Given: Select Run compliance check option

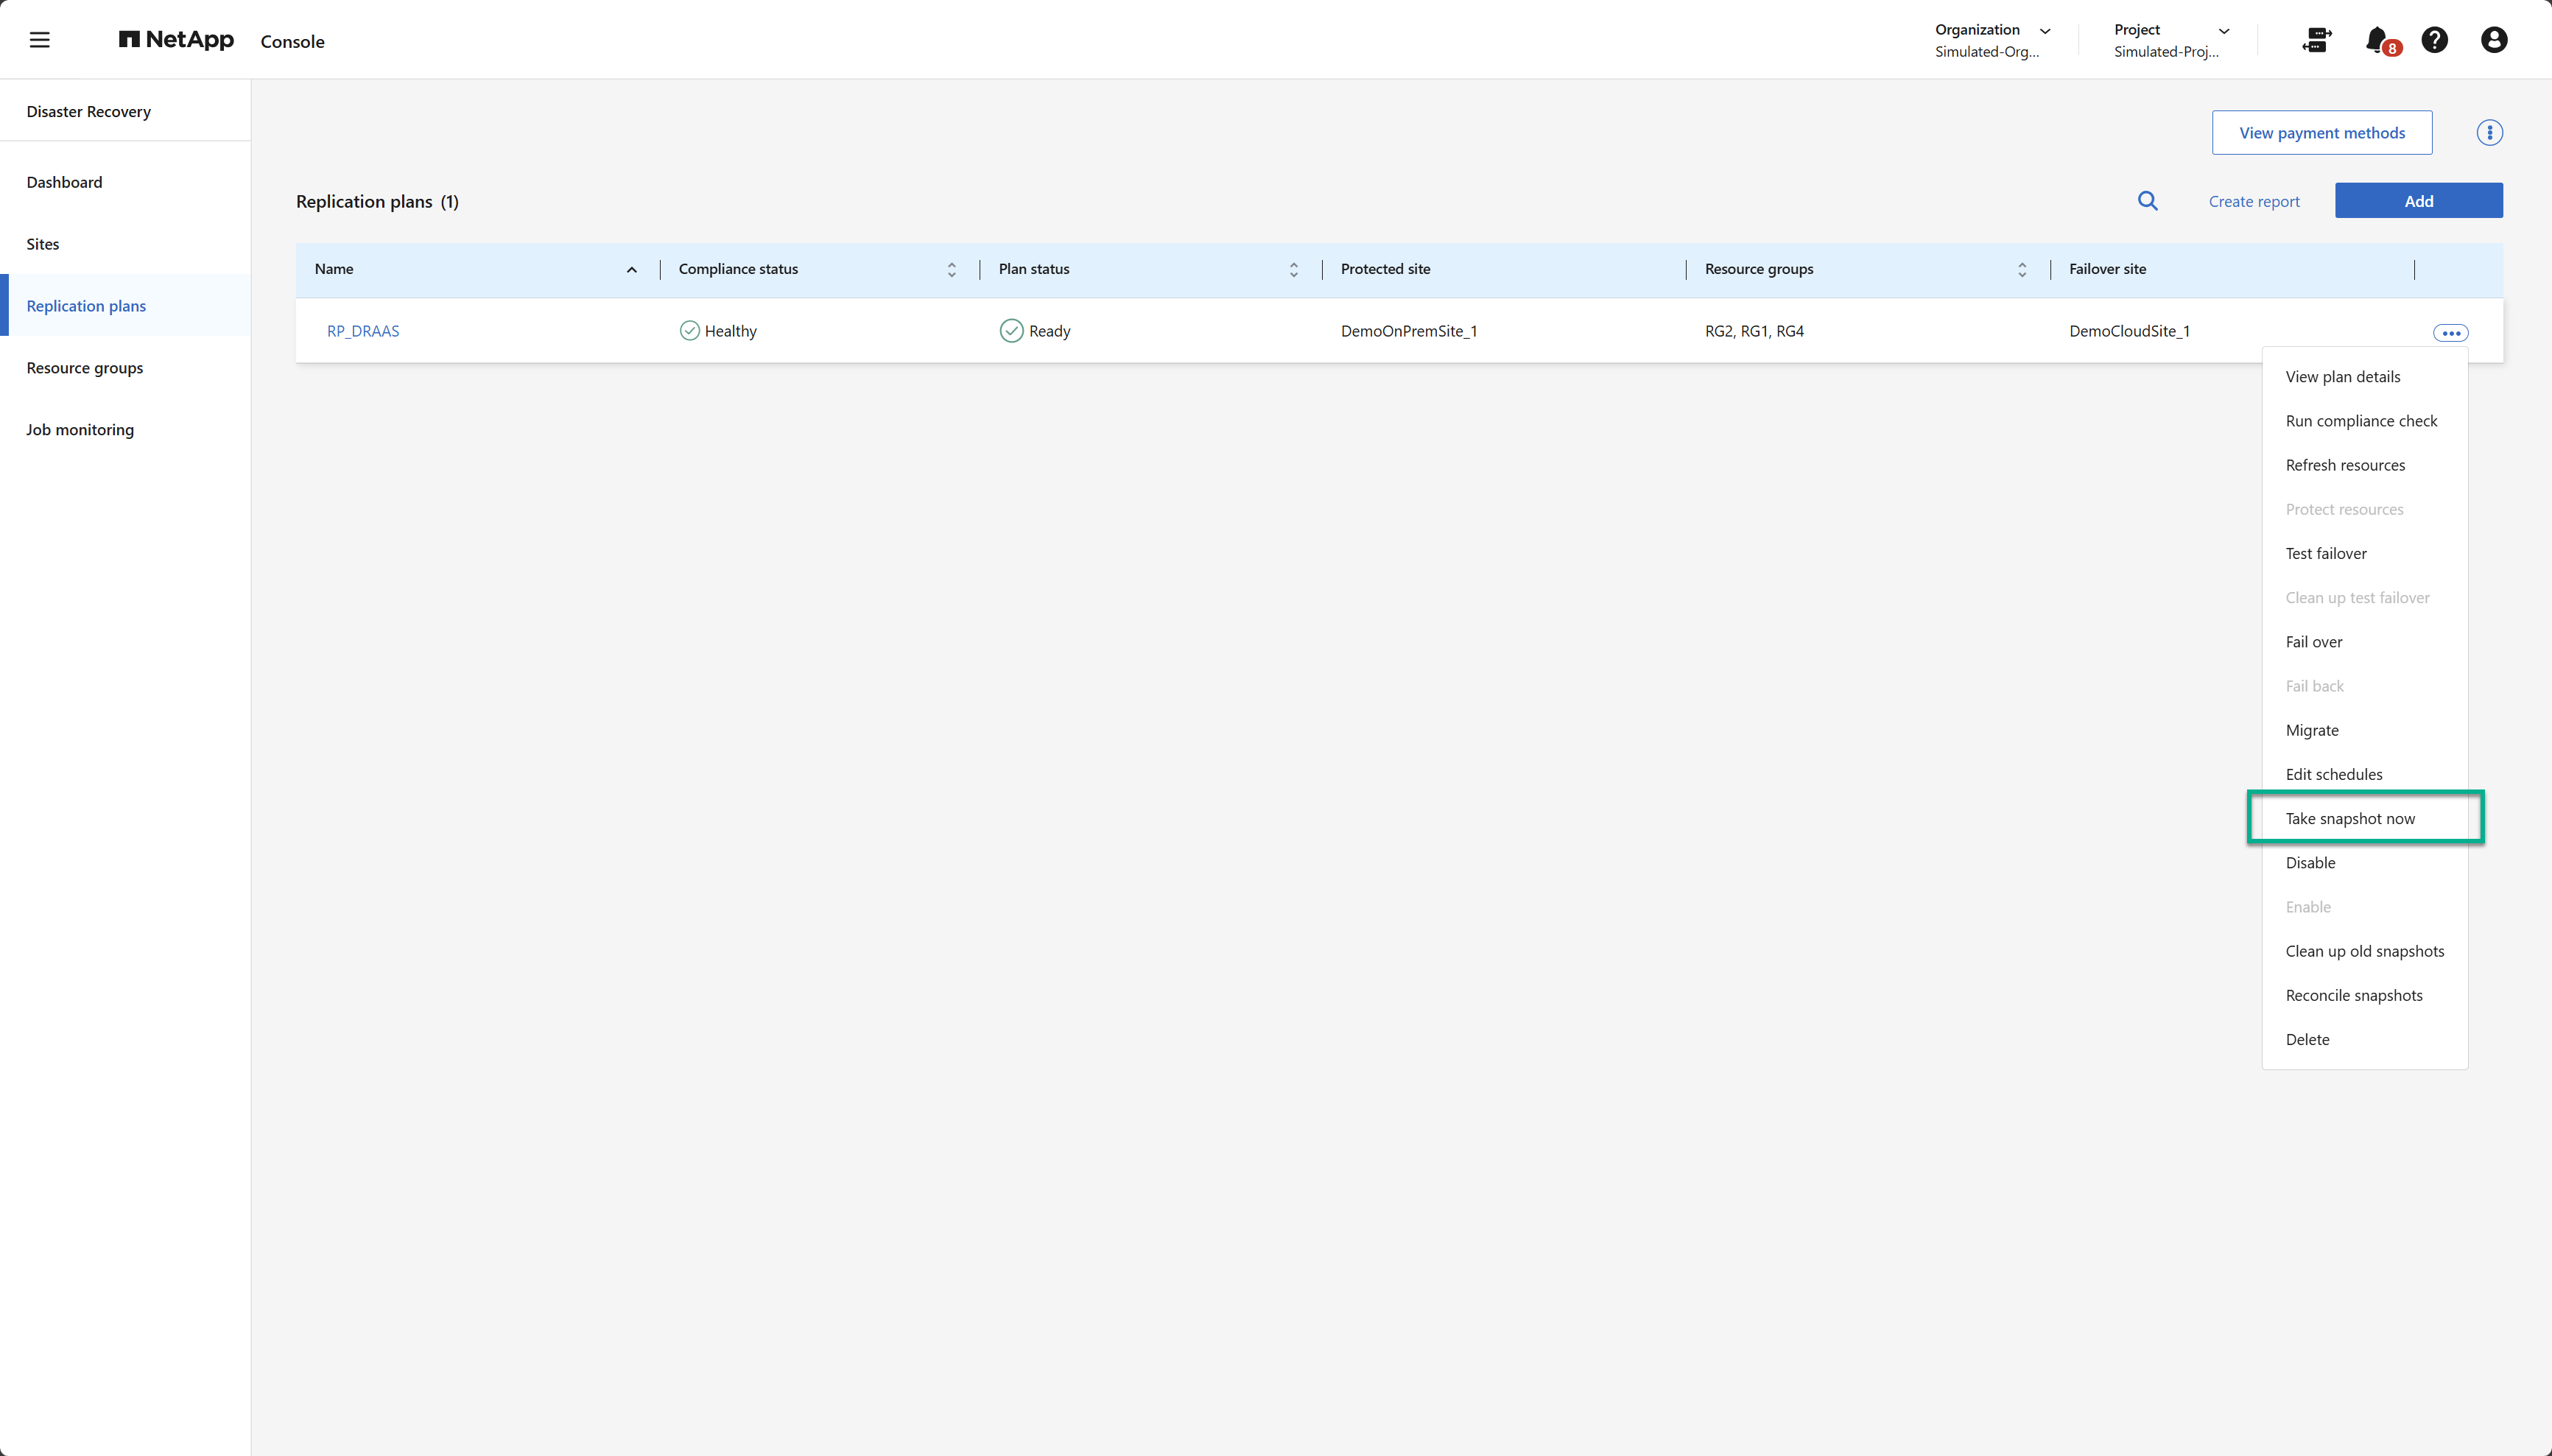Looking at the screenshot, I should click(2361, 421).
